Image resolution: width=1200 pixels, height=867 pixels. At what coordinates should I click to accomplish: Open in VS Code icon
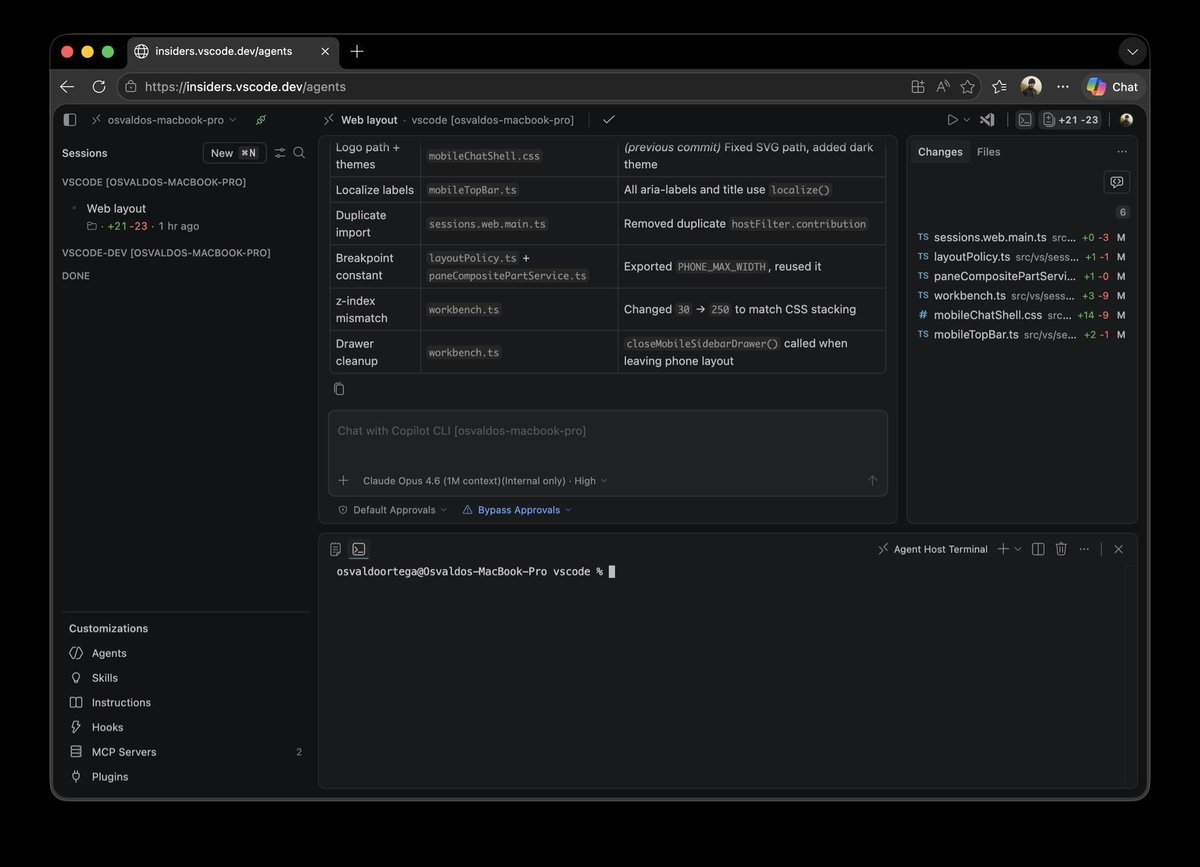coord(987,120)
